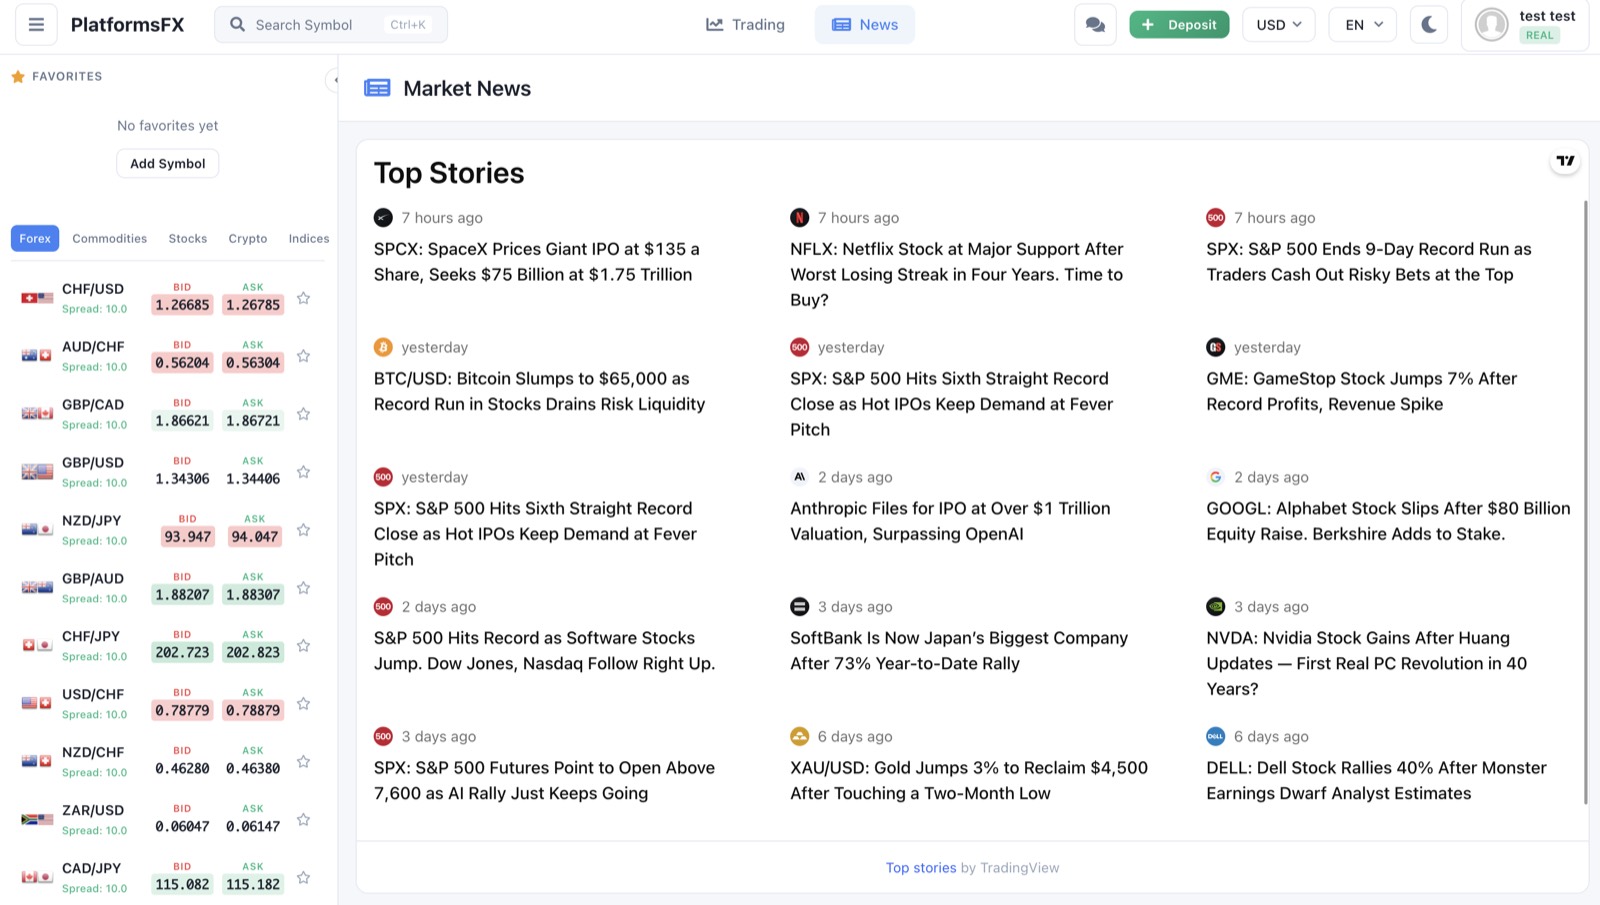Open the Top stories footer link
Screen dimensions: 1600x905
(x=921, y=868)
